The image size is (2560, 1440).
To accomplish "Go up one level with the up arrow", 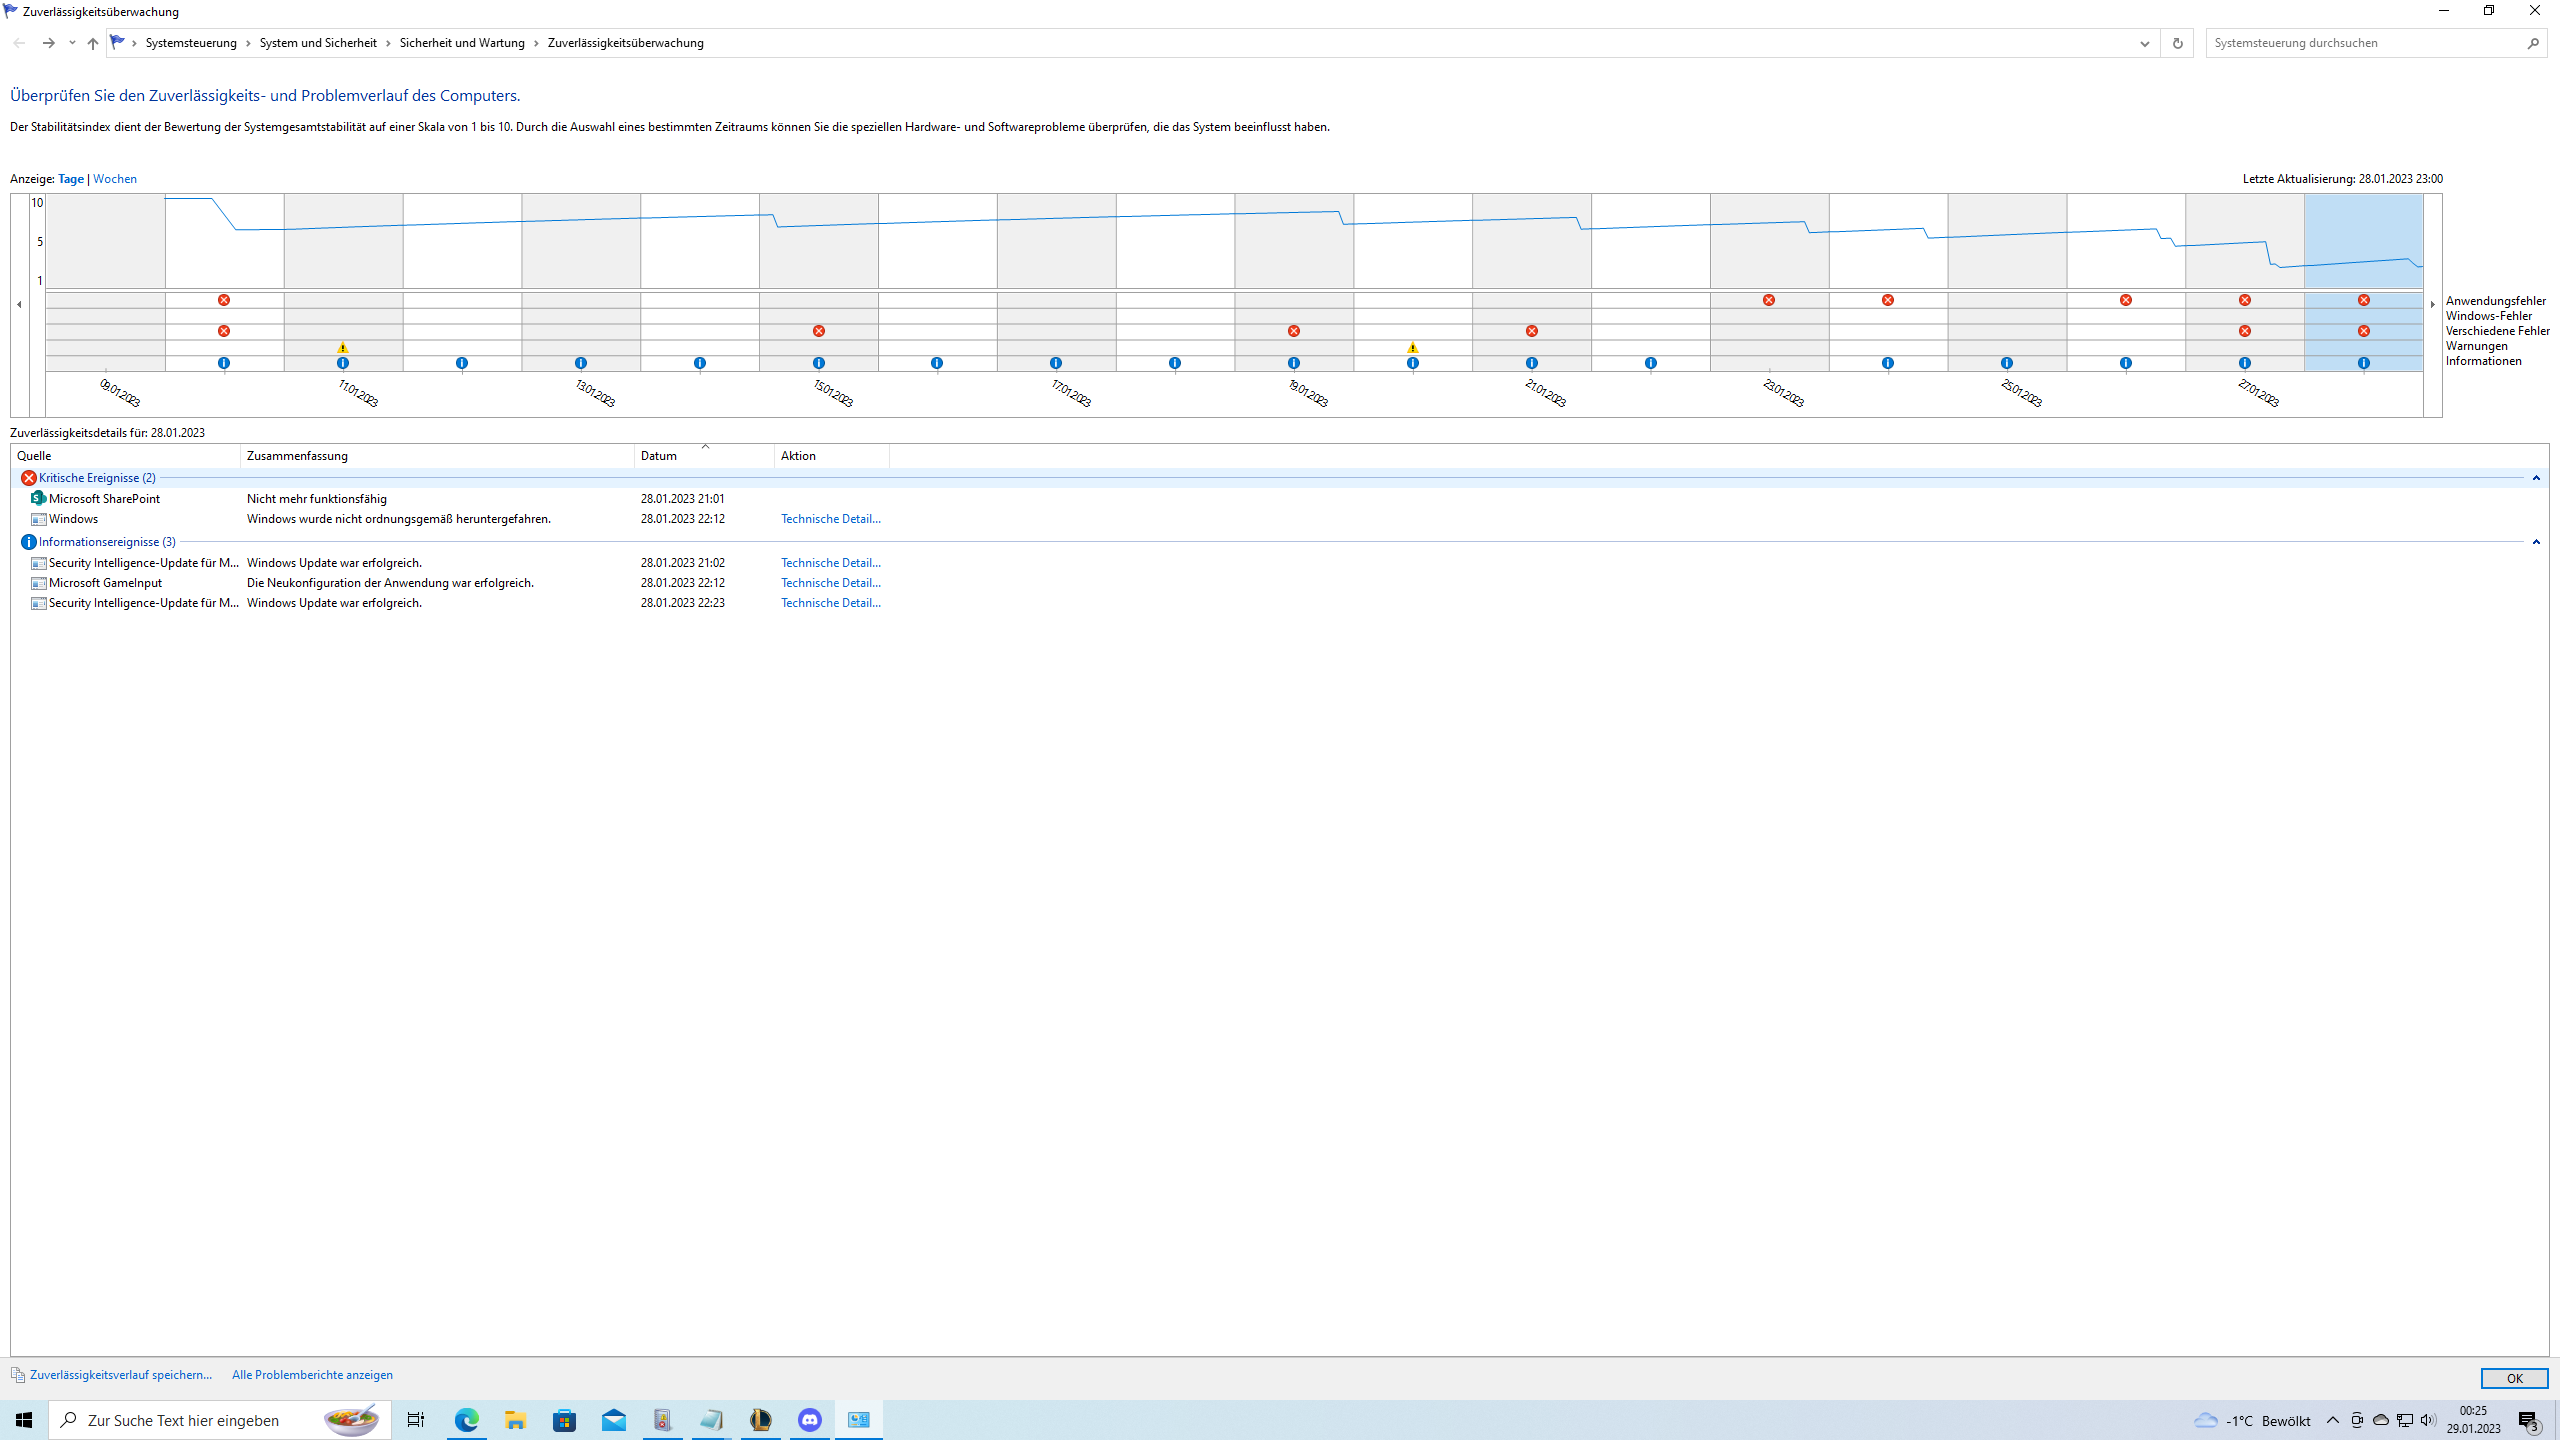I will coord(93,43).
